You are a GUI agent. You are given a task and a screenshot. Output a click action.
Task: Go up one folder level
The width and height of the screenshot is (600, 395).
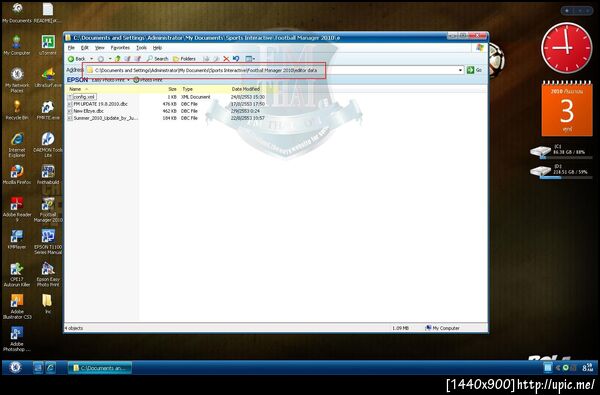pyautogui.click(x=118, y=59)
